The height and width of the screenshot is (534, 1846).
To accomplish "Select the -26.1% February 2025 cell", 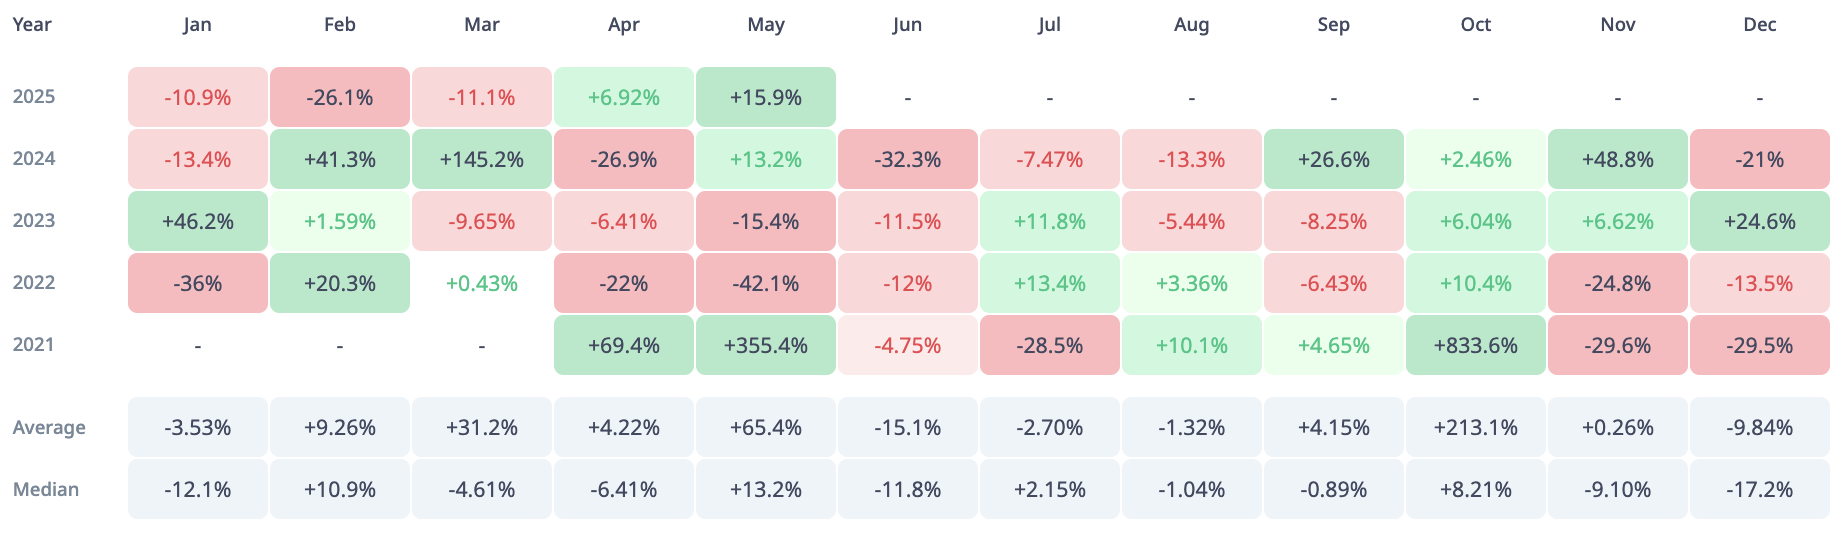I will (x=339, y=97).
